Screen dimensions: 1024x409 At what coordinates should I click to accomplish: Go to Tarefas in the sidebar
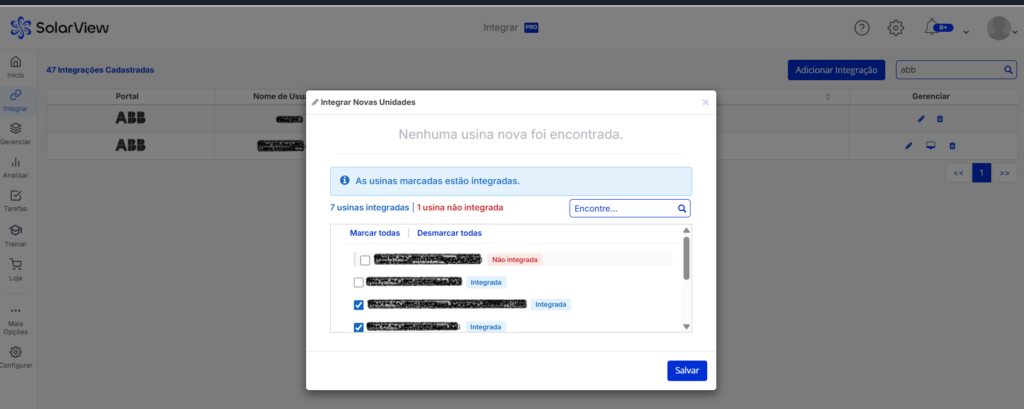[x=15, y=197]
